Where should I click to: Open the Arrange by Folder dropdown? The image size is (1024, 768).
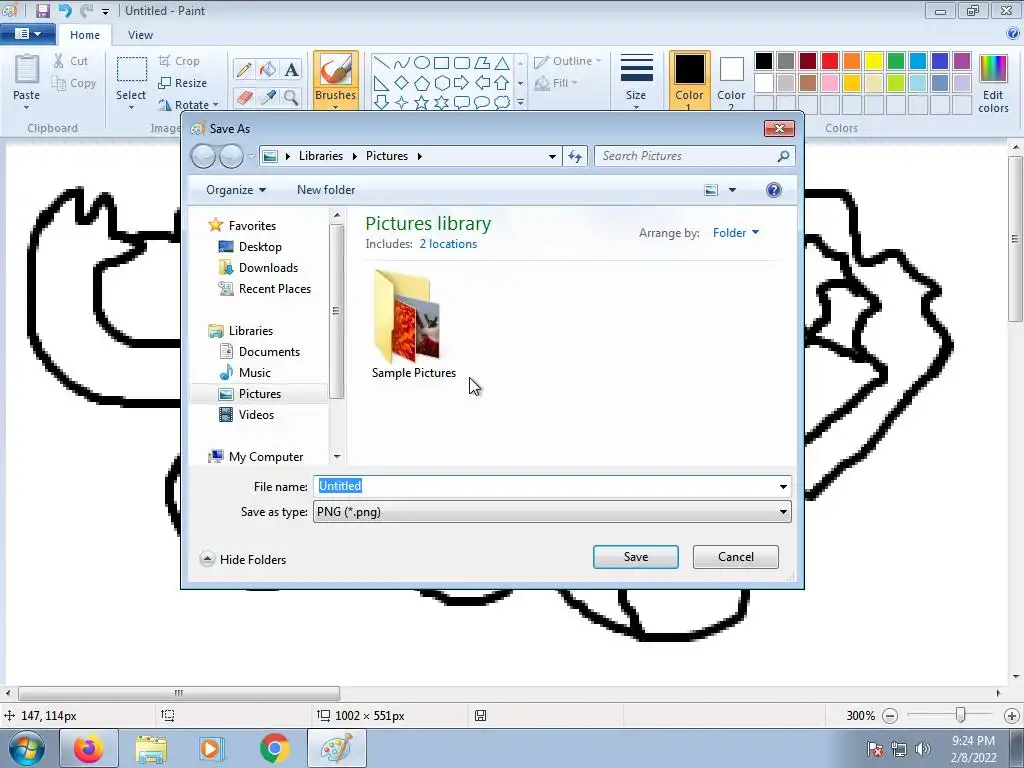(x=736, y=232)
